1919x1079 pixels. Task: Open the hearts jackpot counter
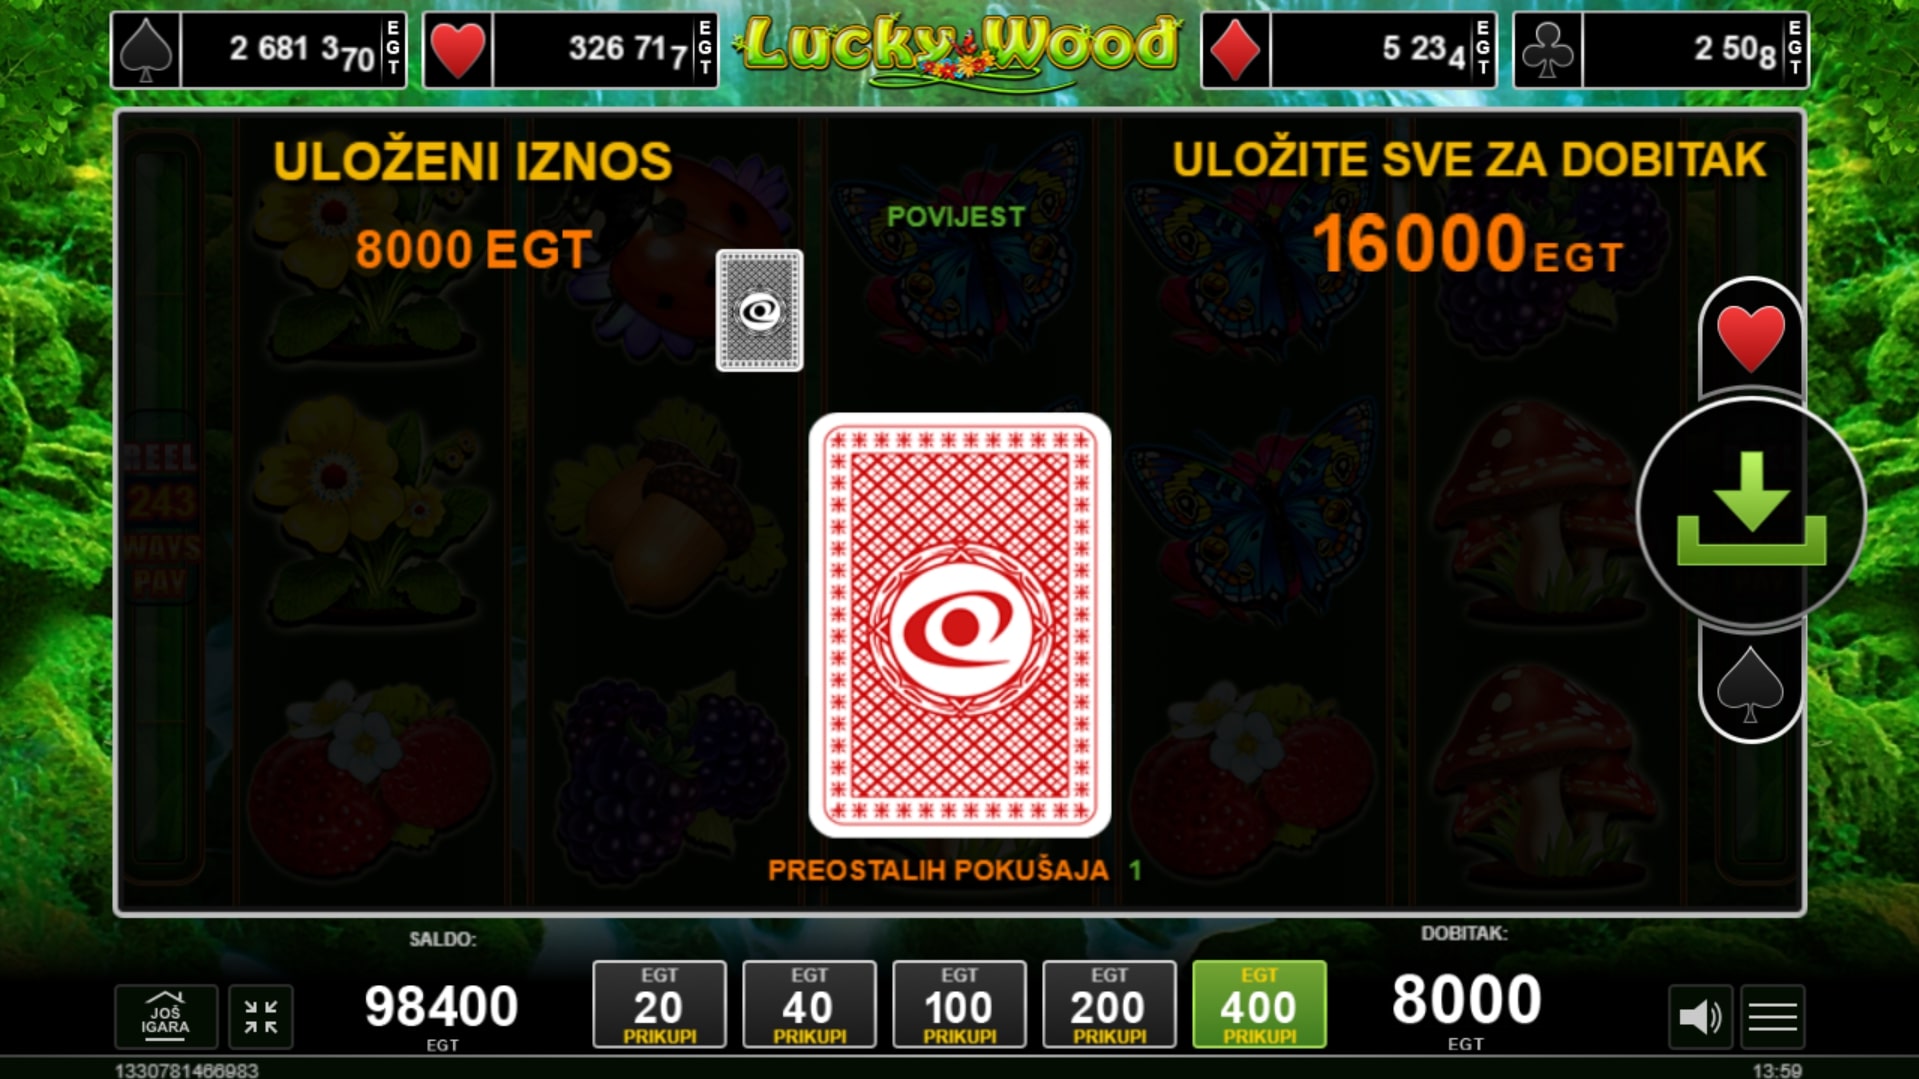click(x=571, y=50)
